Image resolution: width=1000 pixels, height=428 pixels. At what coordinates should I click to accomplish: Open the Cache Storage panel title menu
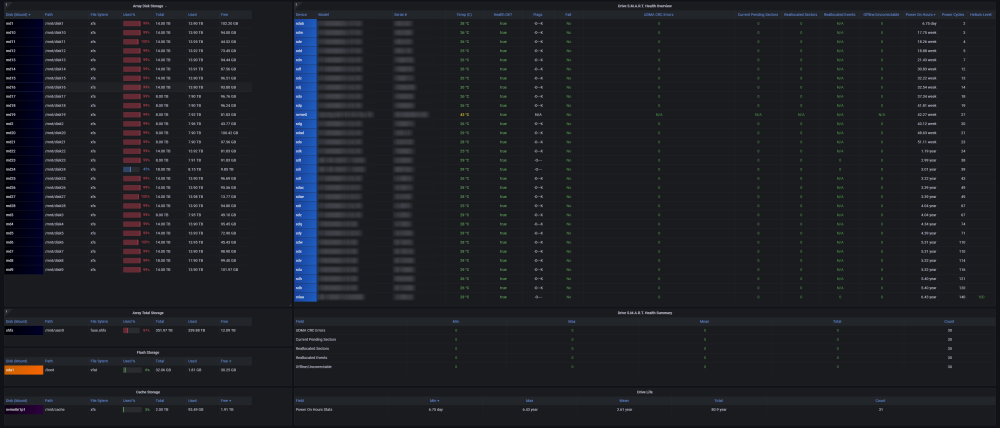pos(147,392)
